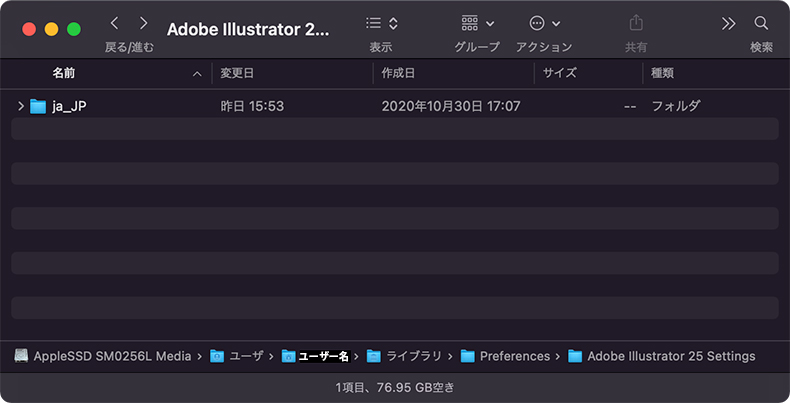Viewport: 790px width, 403px height.
Task: Click the status text 1項目、76.95 GB空き
Action: click(x=395, y=387)
